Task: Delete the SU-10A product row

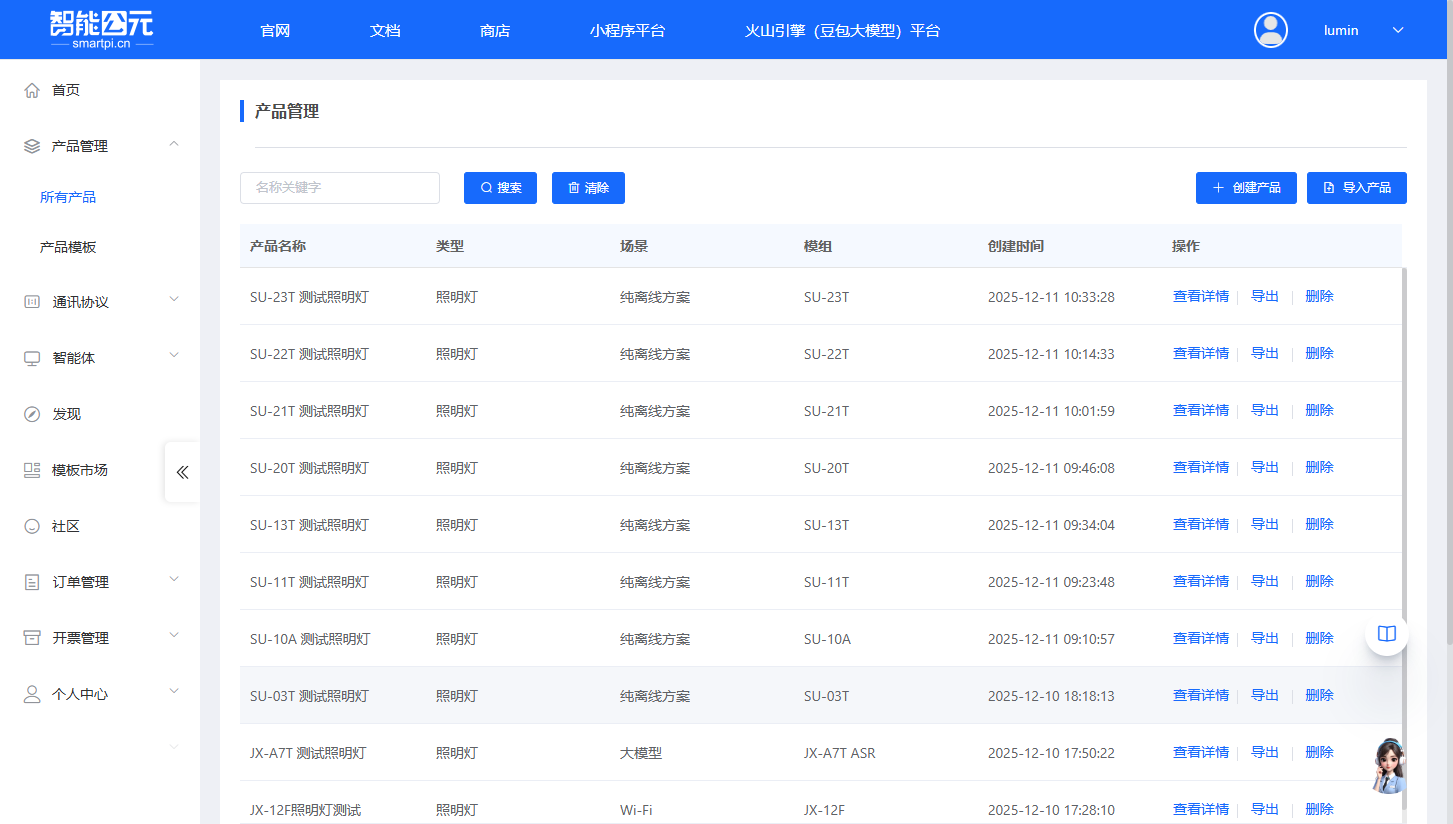Action: point(1319,638)
